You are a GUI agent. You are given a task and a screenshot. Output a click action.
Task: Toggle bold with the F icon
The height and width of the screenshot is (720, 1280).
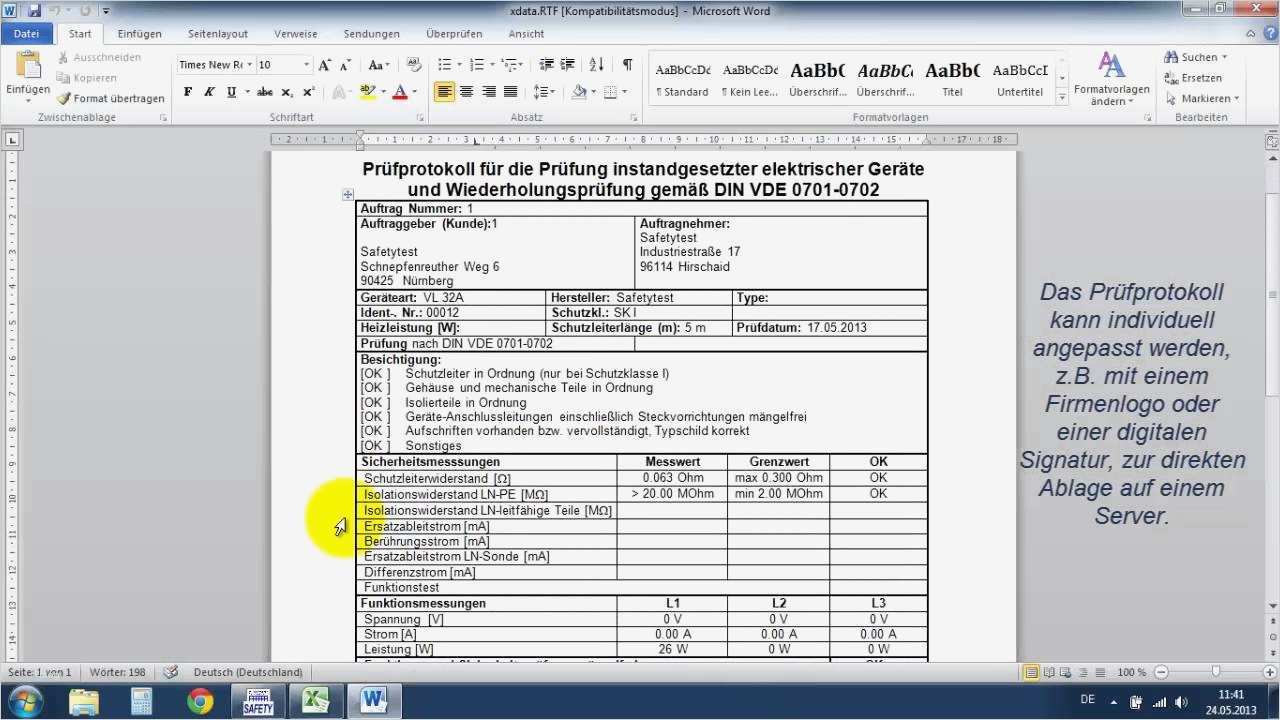(187, 92)
